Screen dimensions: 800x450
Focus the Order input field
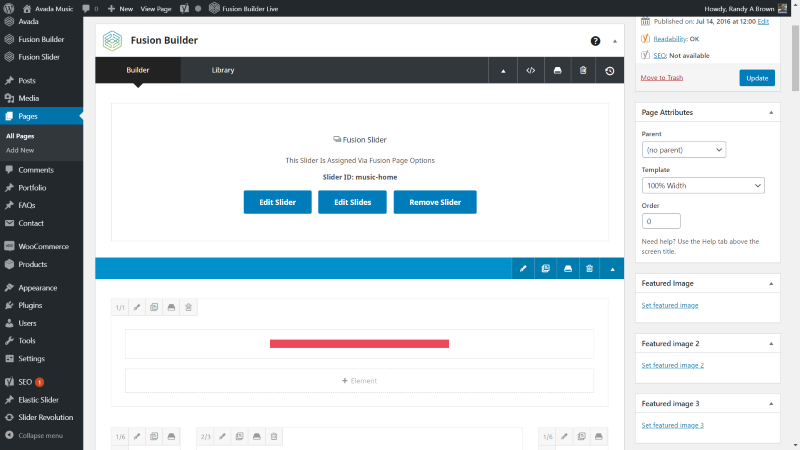pyautogui.click(x=661, y=221)
